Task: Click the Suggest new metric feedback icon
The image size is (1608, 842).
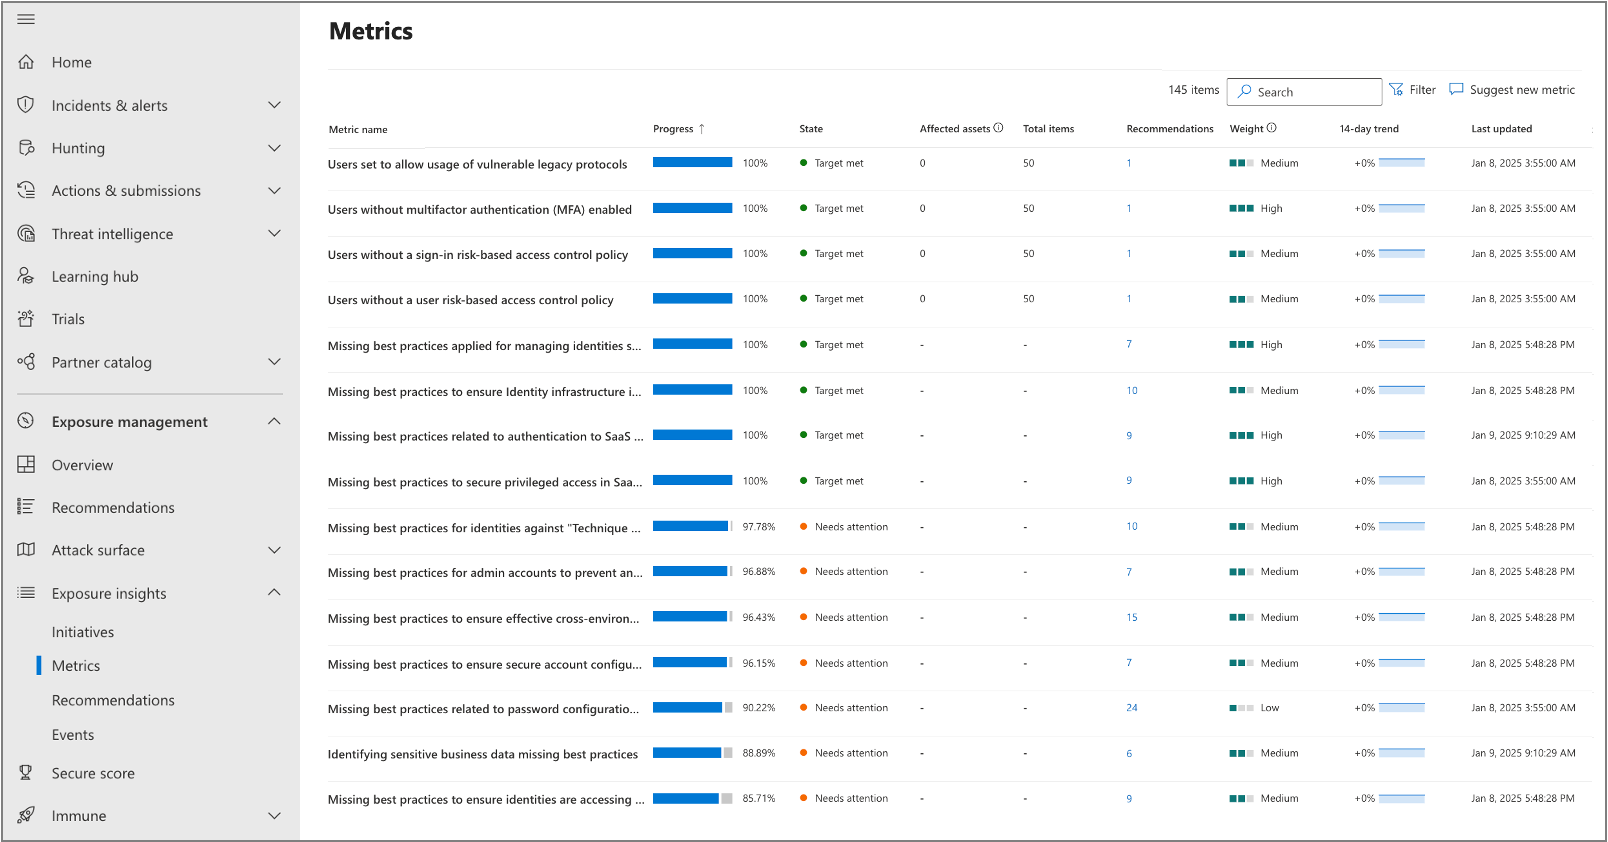Action: point(1456,89)
